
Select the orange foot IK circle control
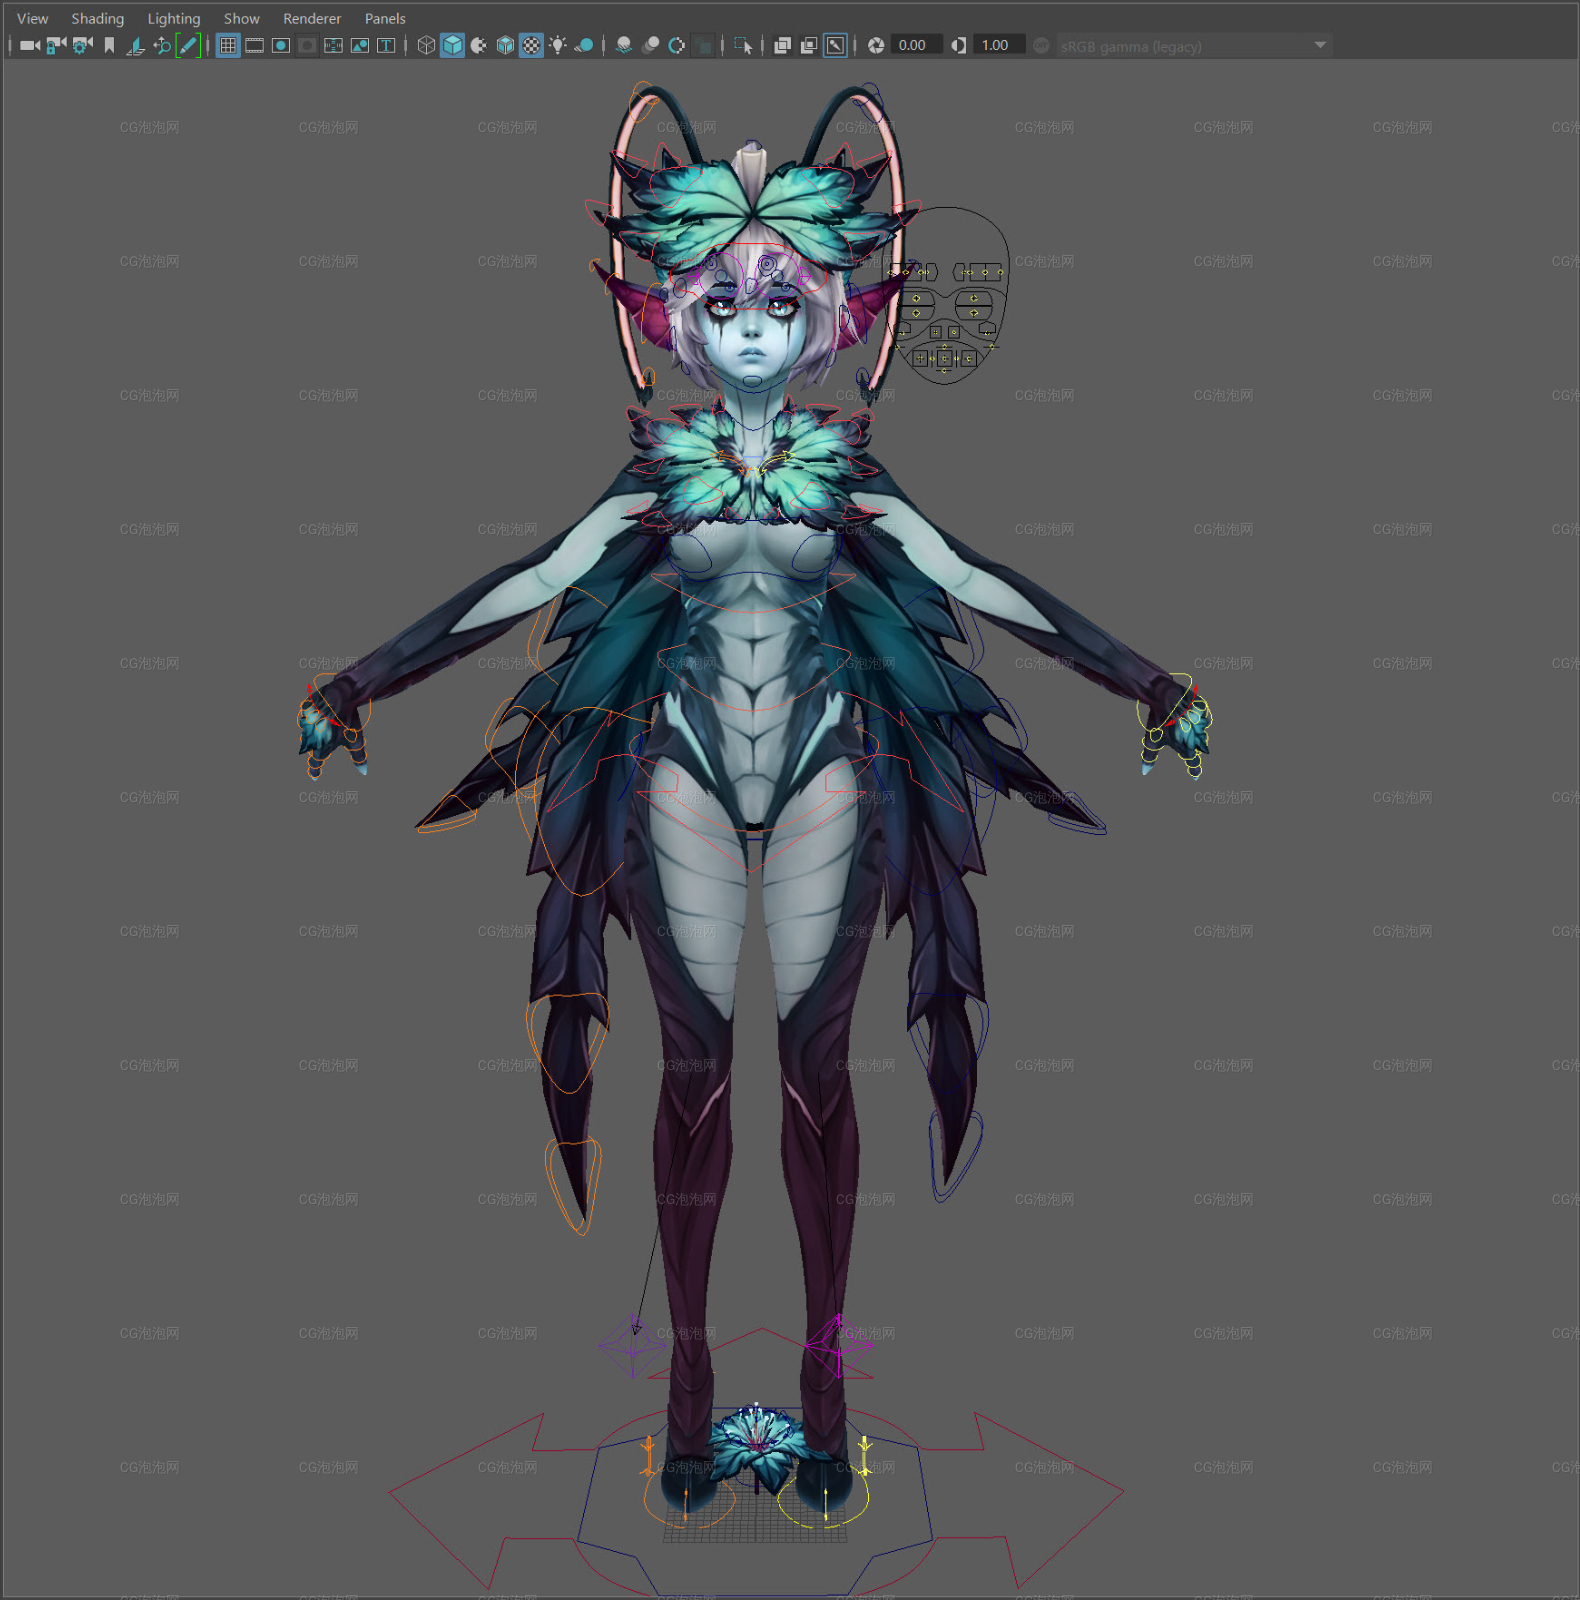pos(688,1497)
